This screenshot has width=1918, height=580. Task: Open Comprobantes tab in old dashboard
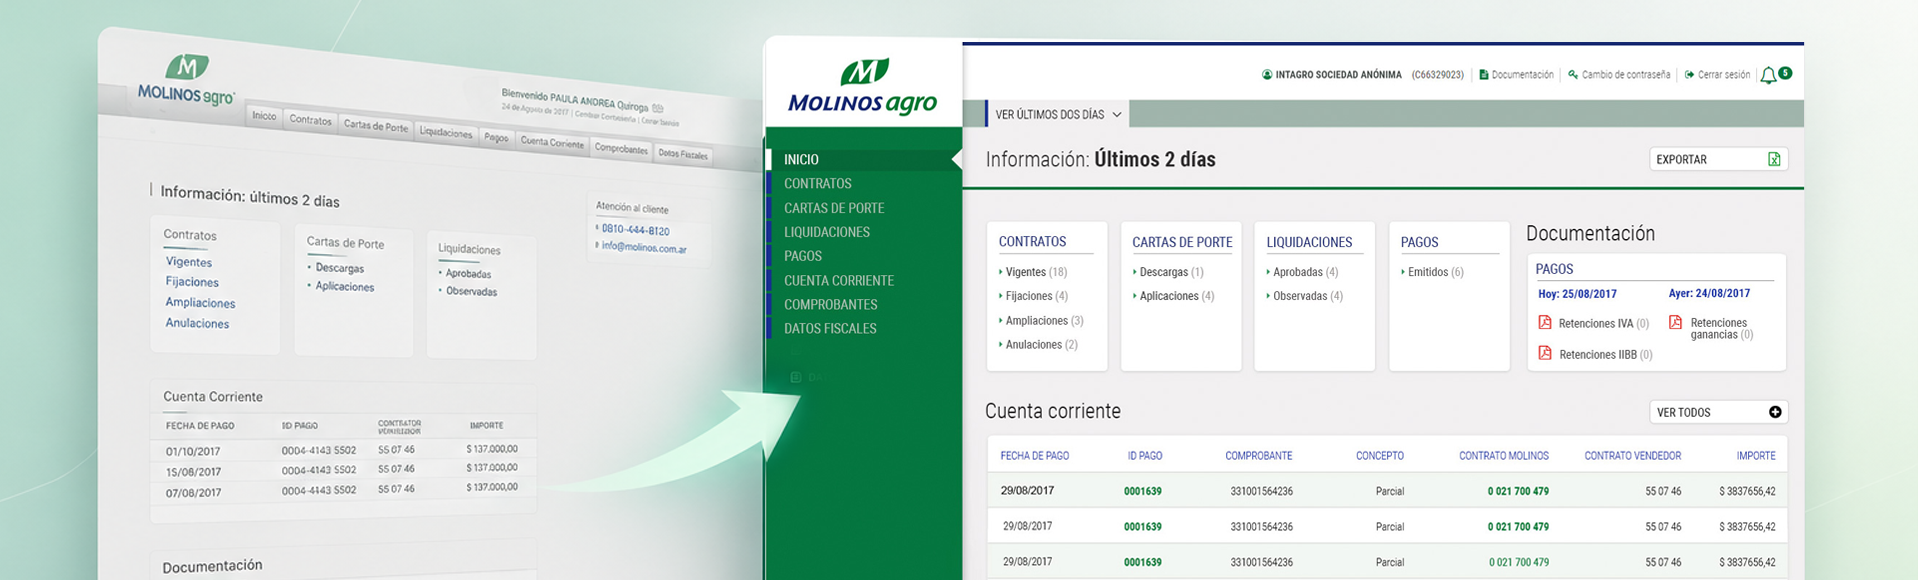pos(621,149)
